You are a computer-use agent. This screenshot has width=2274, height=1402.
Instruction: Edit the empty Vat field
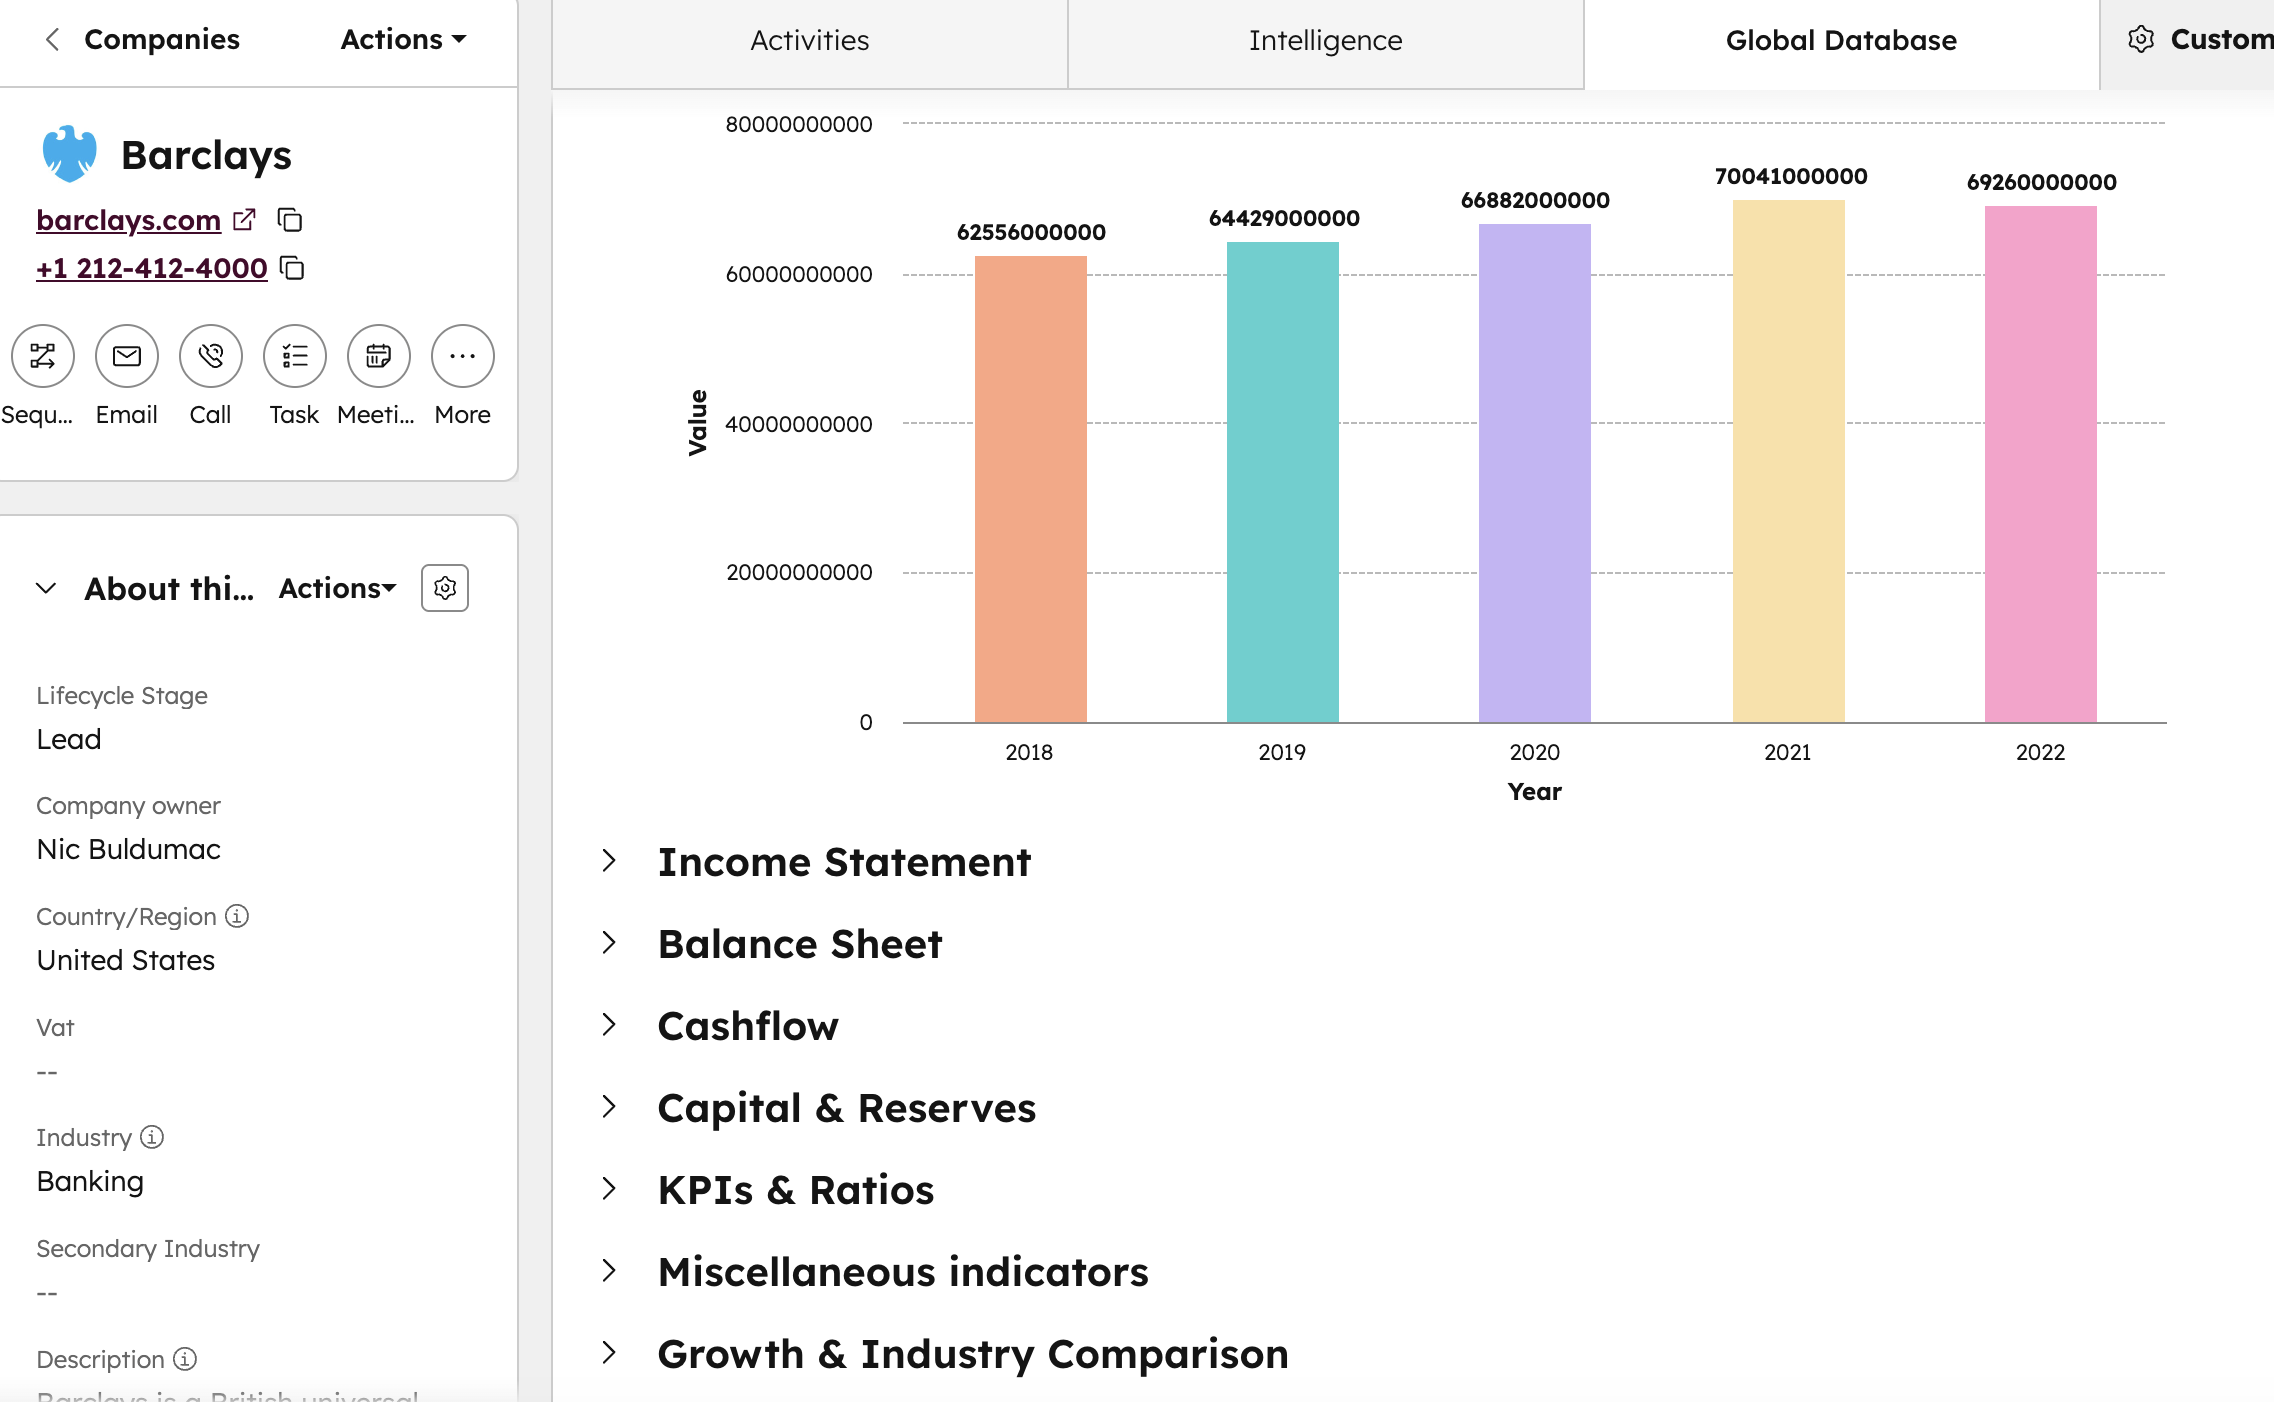tap(47, 1071)
